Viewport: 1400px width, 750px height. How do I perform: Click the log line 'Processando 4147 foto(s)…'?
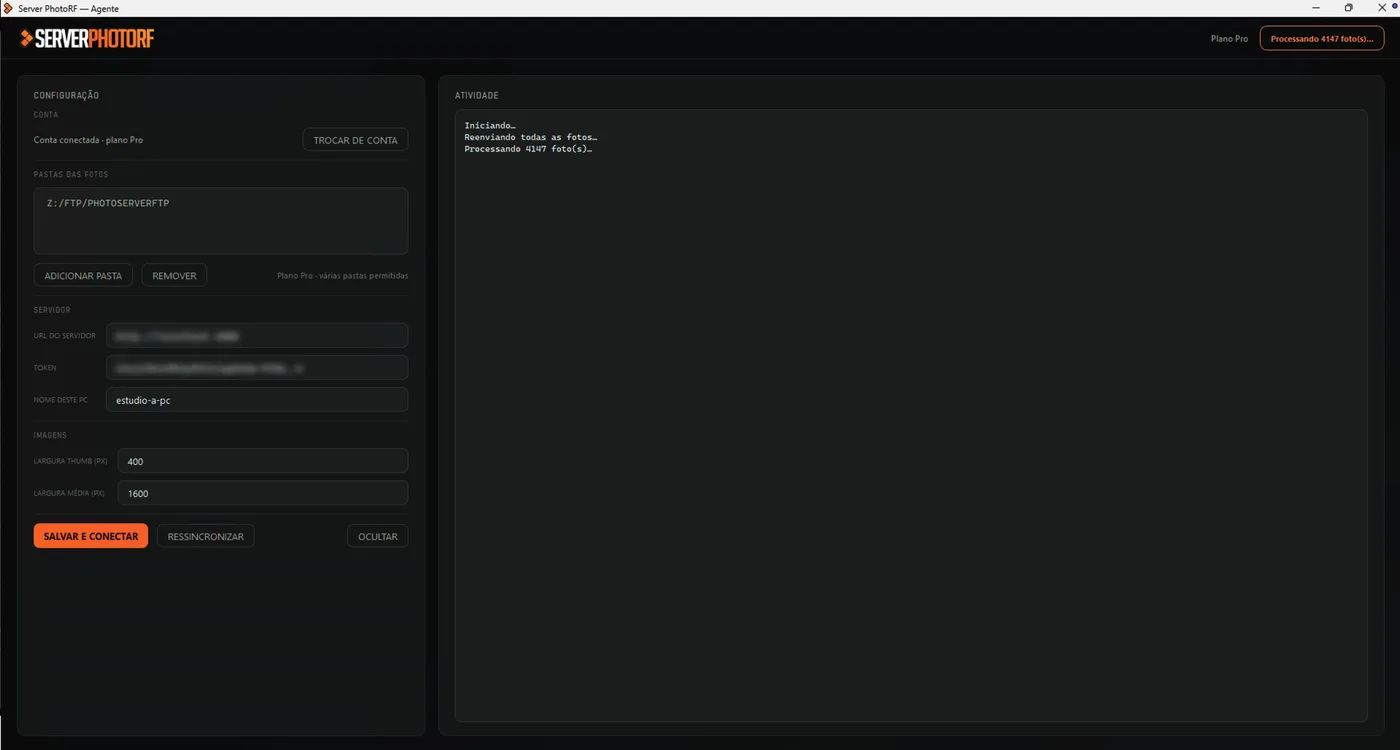528,149
